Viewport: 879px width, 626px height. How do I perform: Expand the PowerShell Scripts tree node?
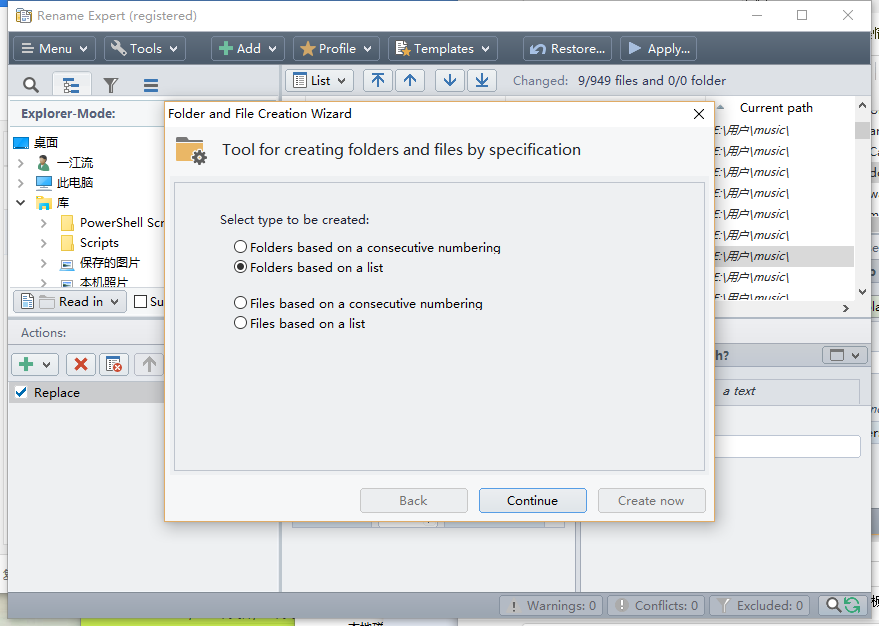44,223
